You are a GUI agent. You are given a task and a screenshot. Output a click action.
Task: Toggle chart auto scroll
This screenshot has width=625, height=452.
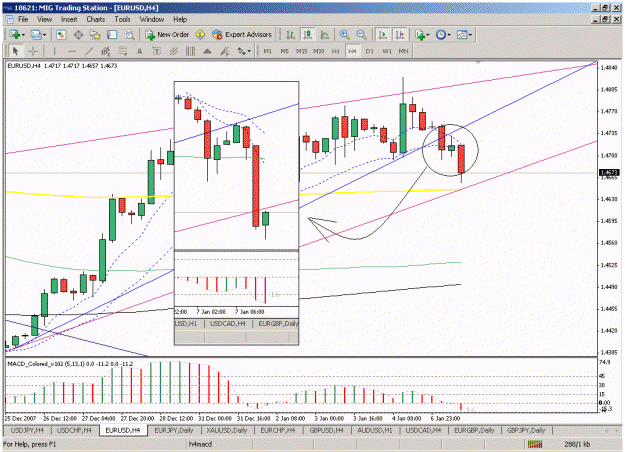[383, 35]
